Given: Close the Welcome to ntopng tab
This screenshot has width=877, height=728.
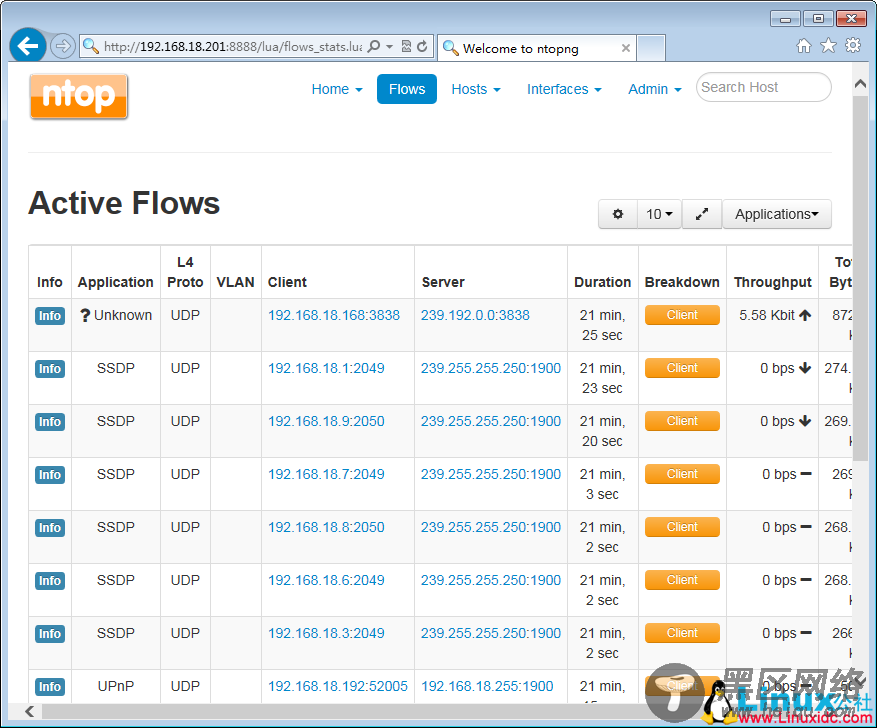Looking at the screenshot, I should (x=626, y=49).
